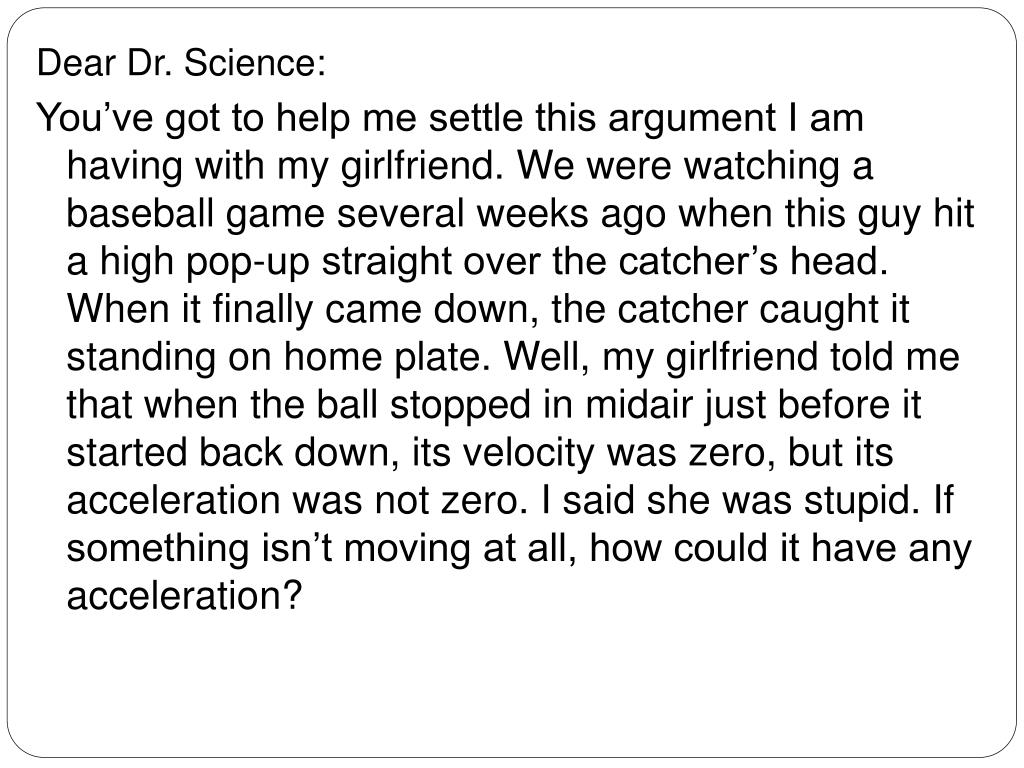This screenshot has height=768, width=1024.
Task: Click the greeting 'Dear Dr. Science:'
Action: pyautogui.click(x=181, y=63)
